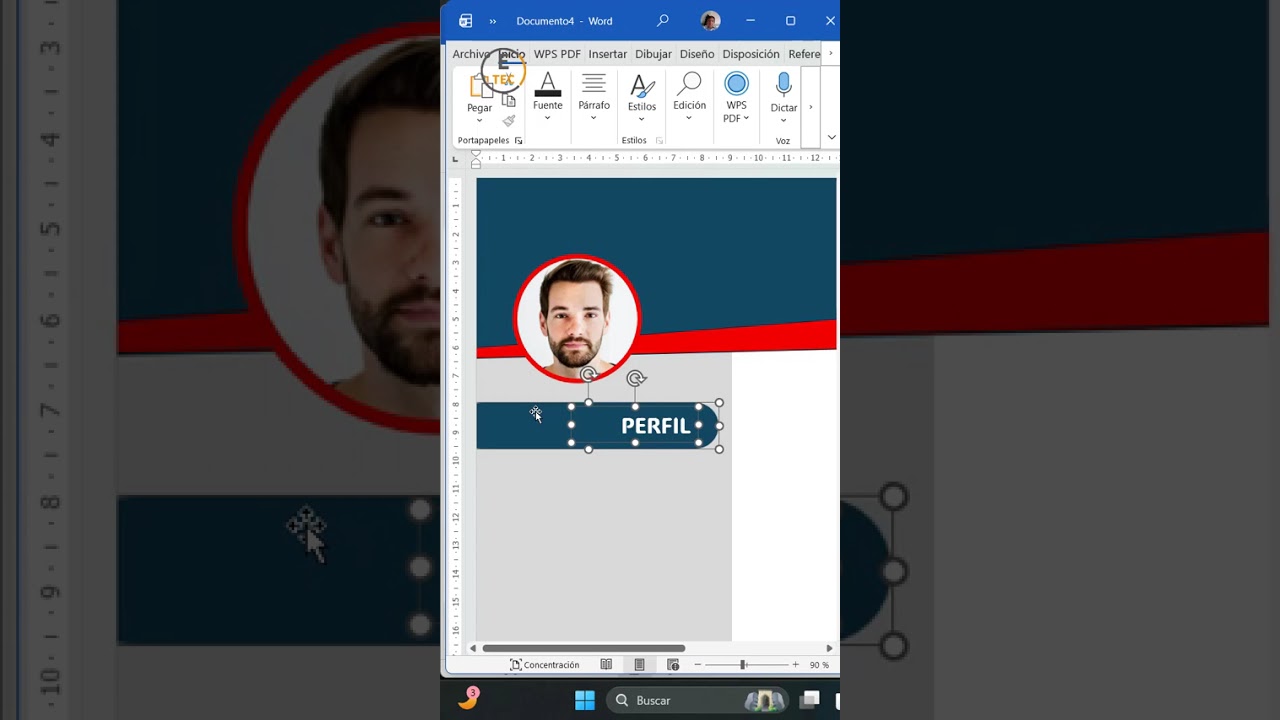Screen dimensions: 1280x720
Task: Open the search magnifier in the title bar
Action: pyautogui.click(x=662, y=20)
